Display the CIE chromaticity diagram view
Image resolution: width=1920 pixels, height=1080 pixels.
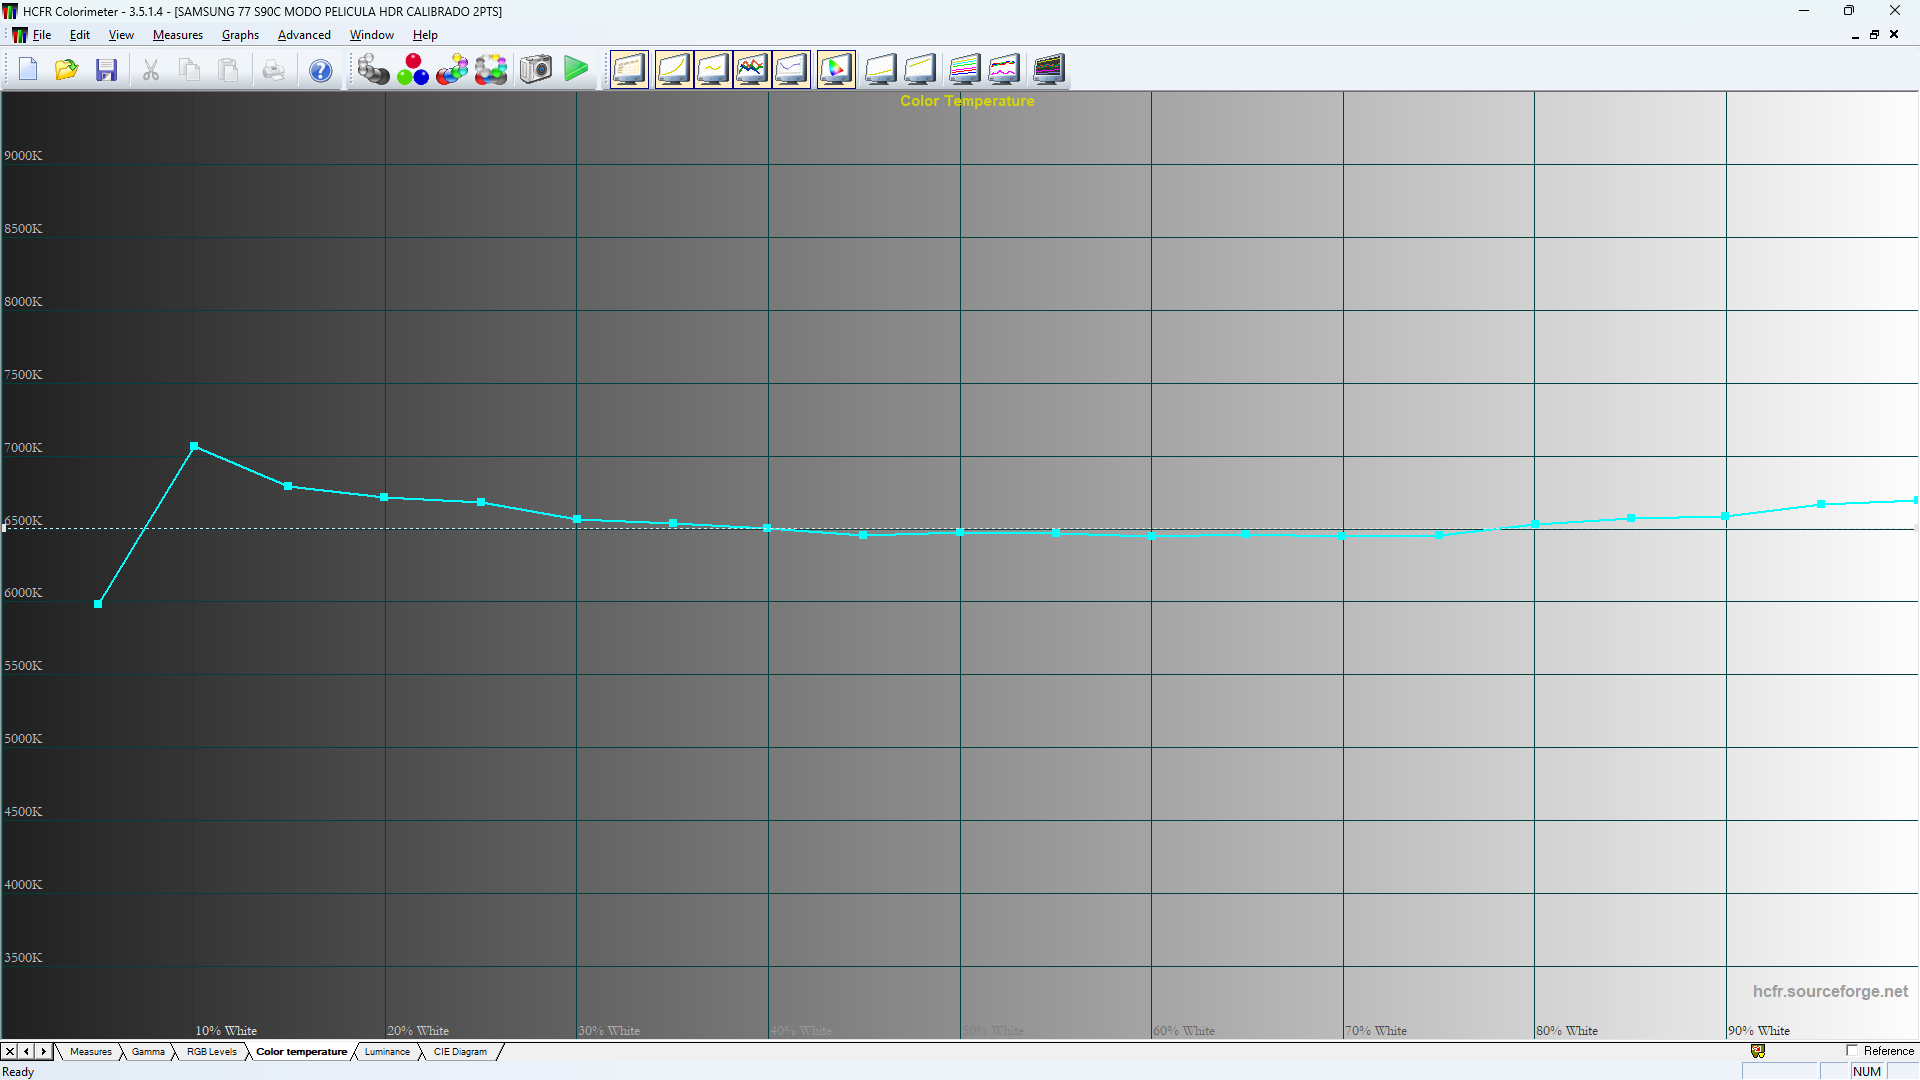coord(836,69)
